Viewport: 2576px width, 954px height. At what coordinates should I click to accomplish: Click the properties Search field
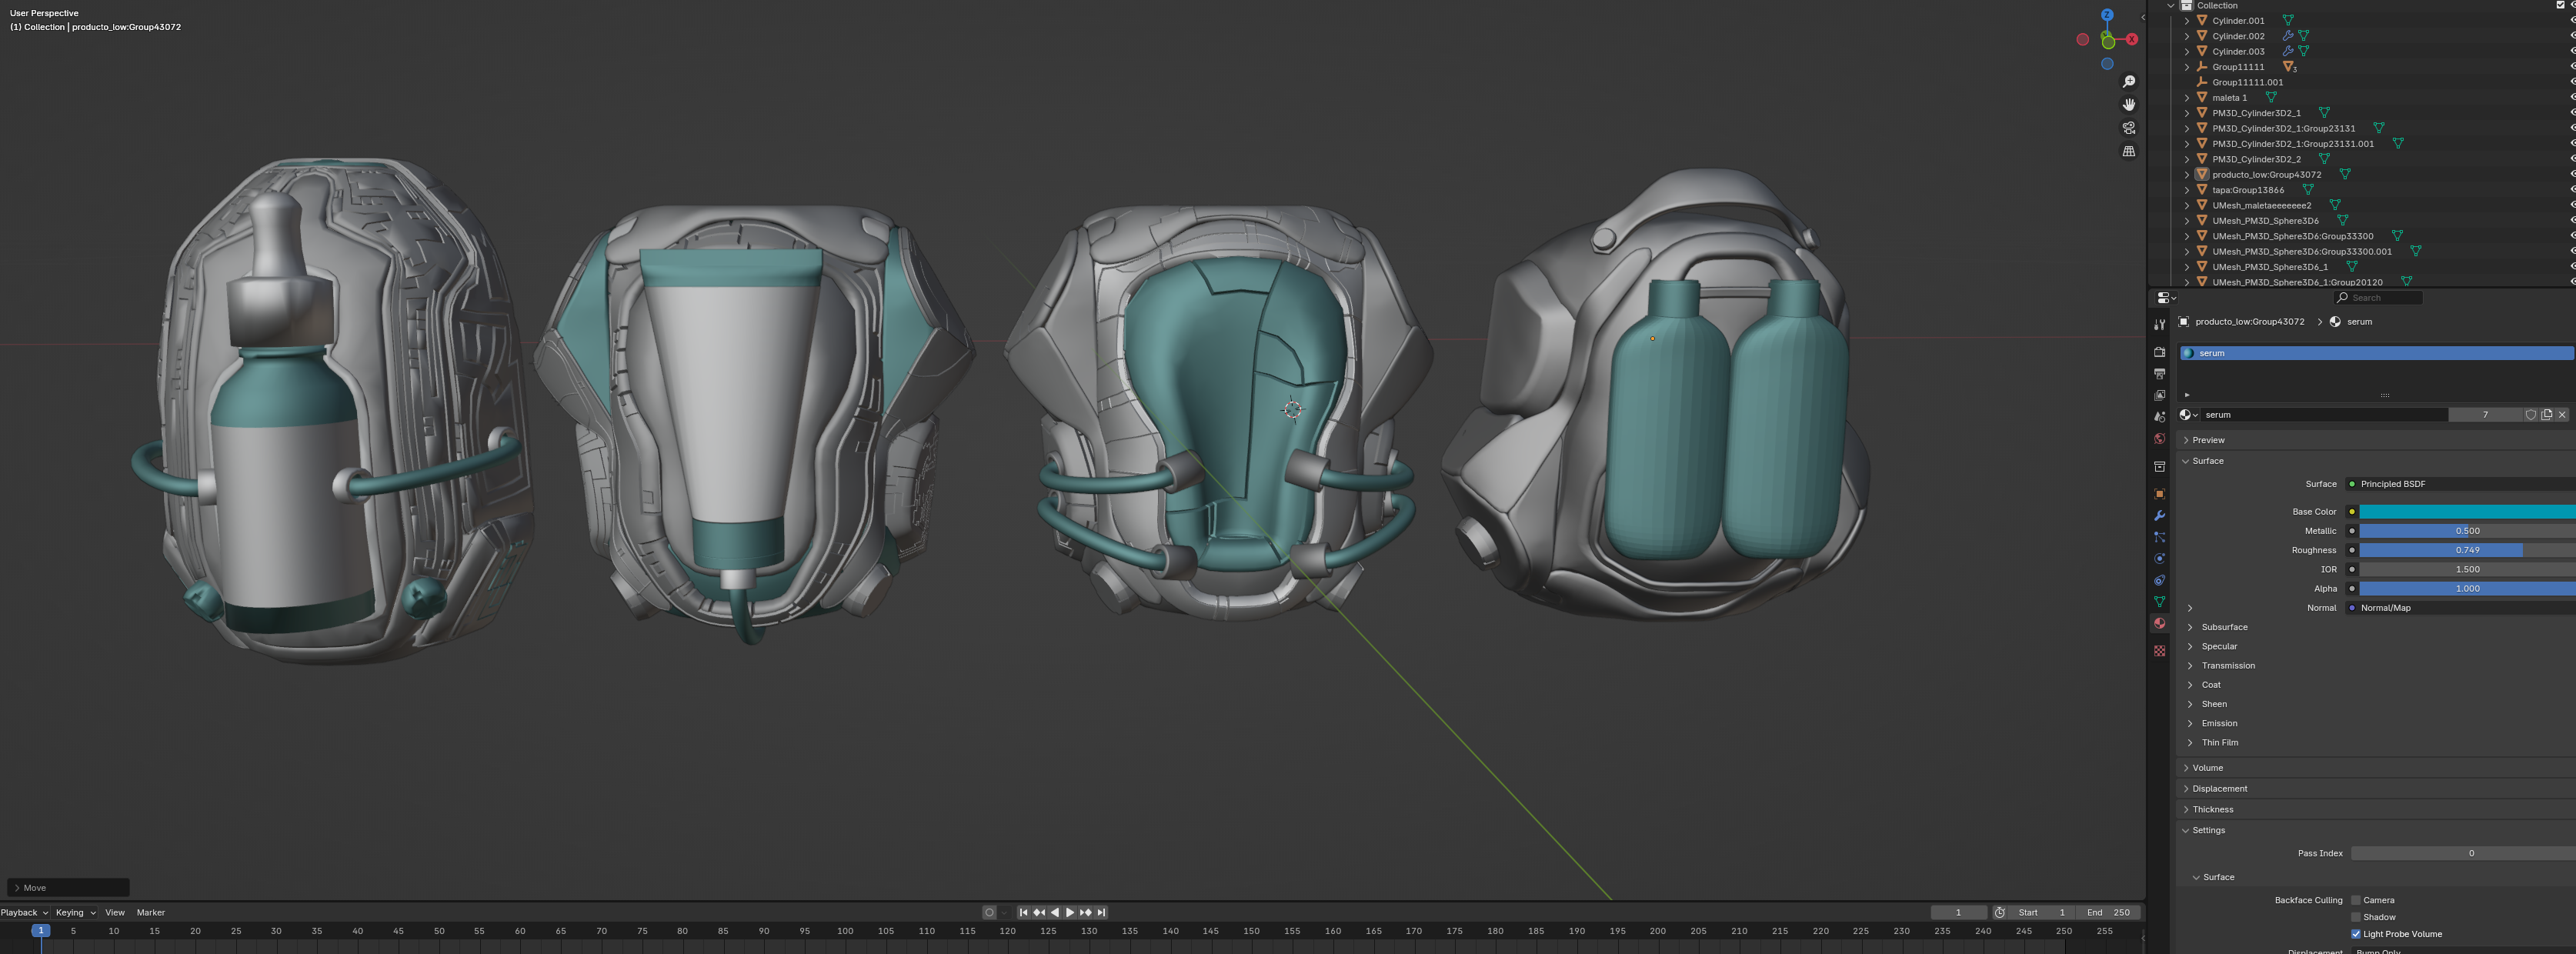click(2380, 298)
